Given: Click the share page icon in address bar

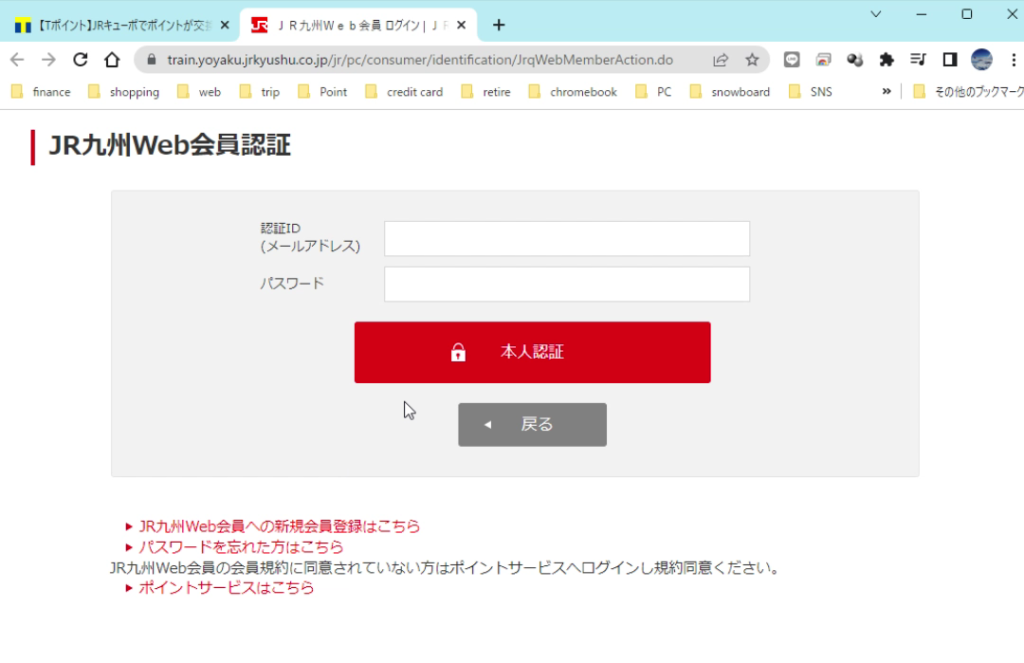Looking at the screenshot, I should [720, 60].
